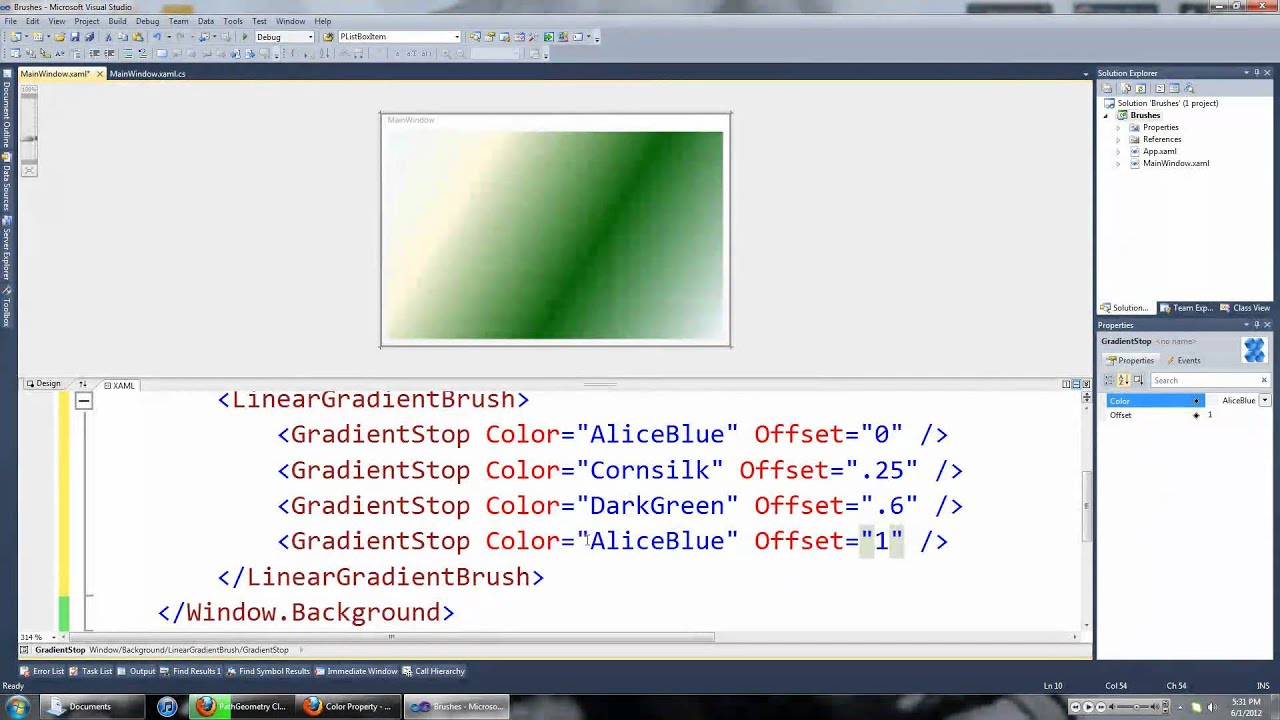Switch to the XAML view tab

coord(119,385)
